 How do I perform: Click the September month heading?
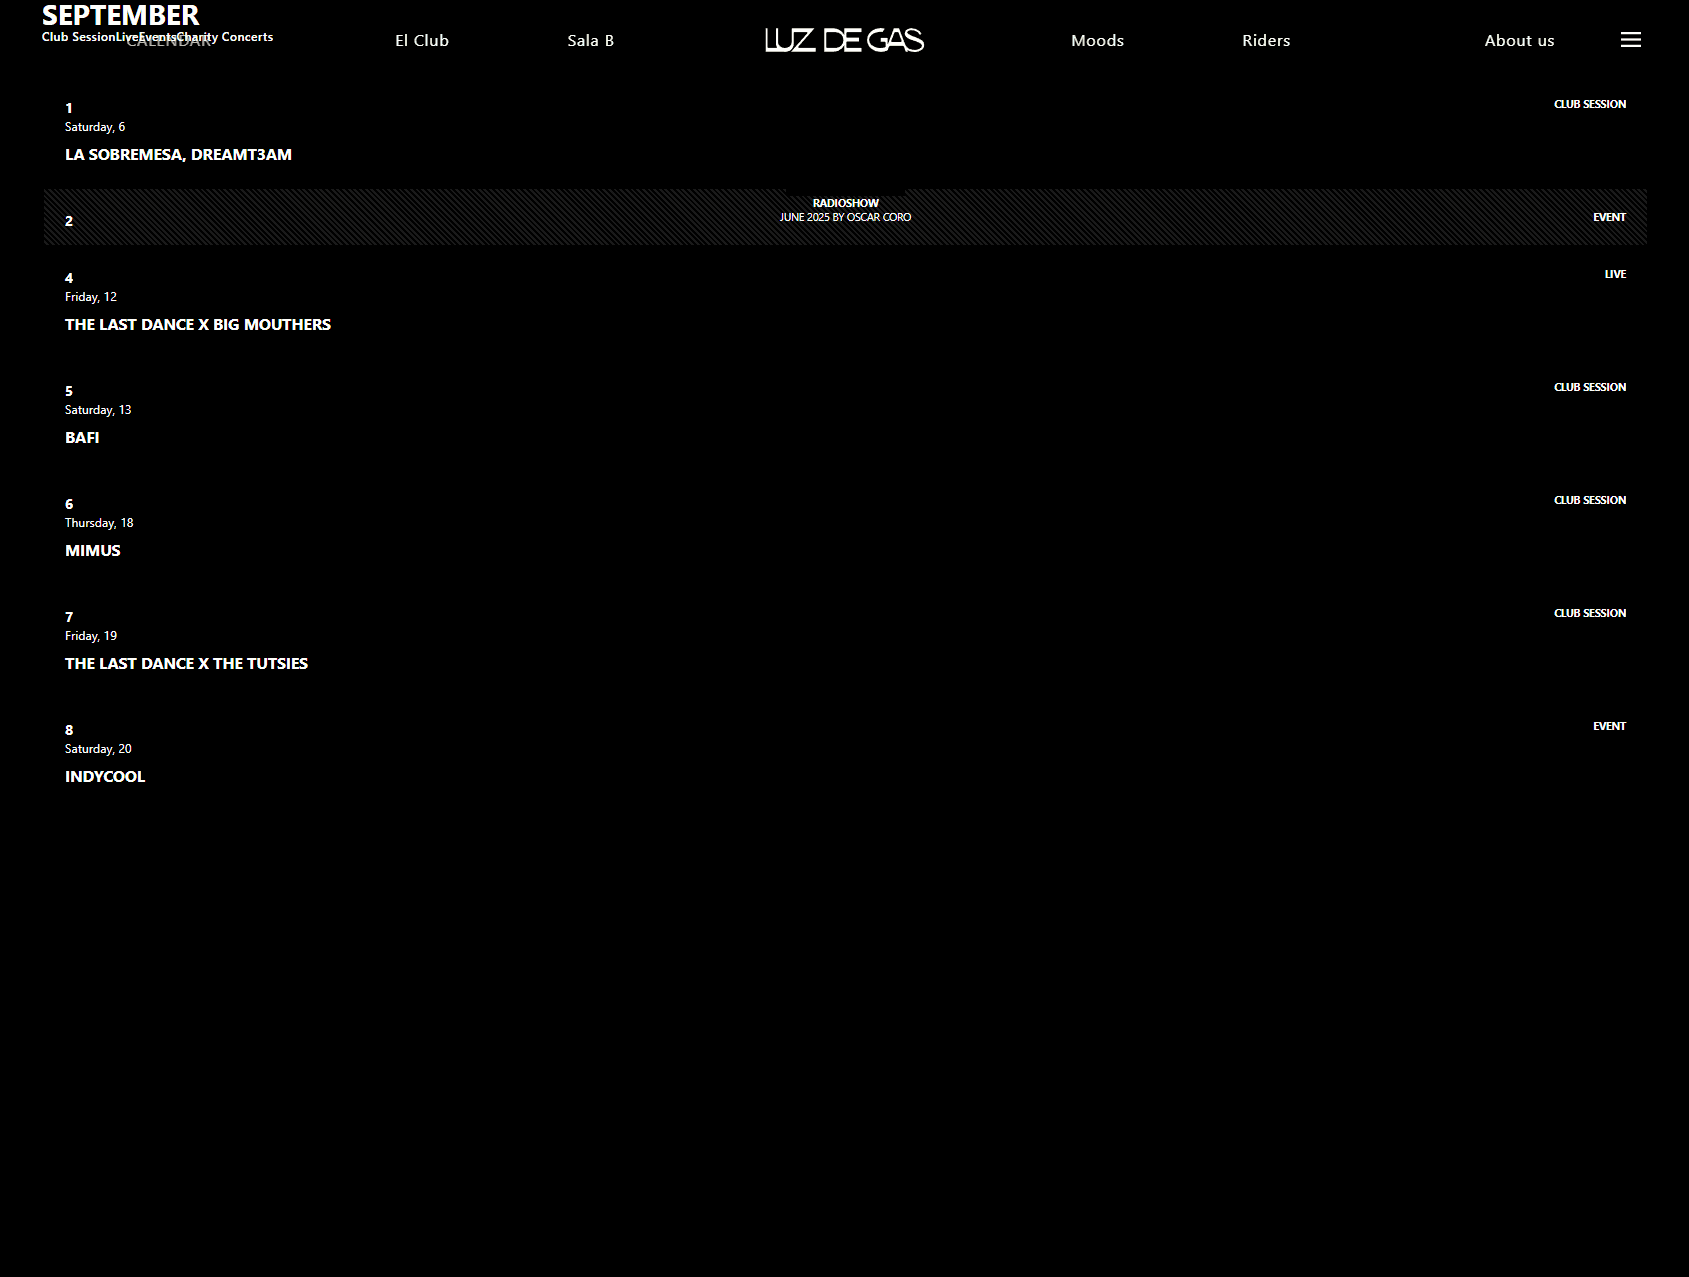point(120,15)
